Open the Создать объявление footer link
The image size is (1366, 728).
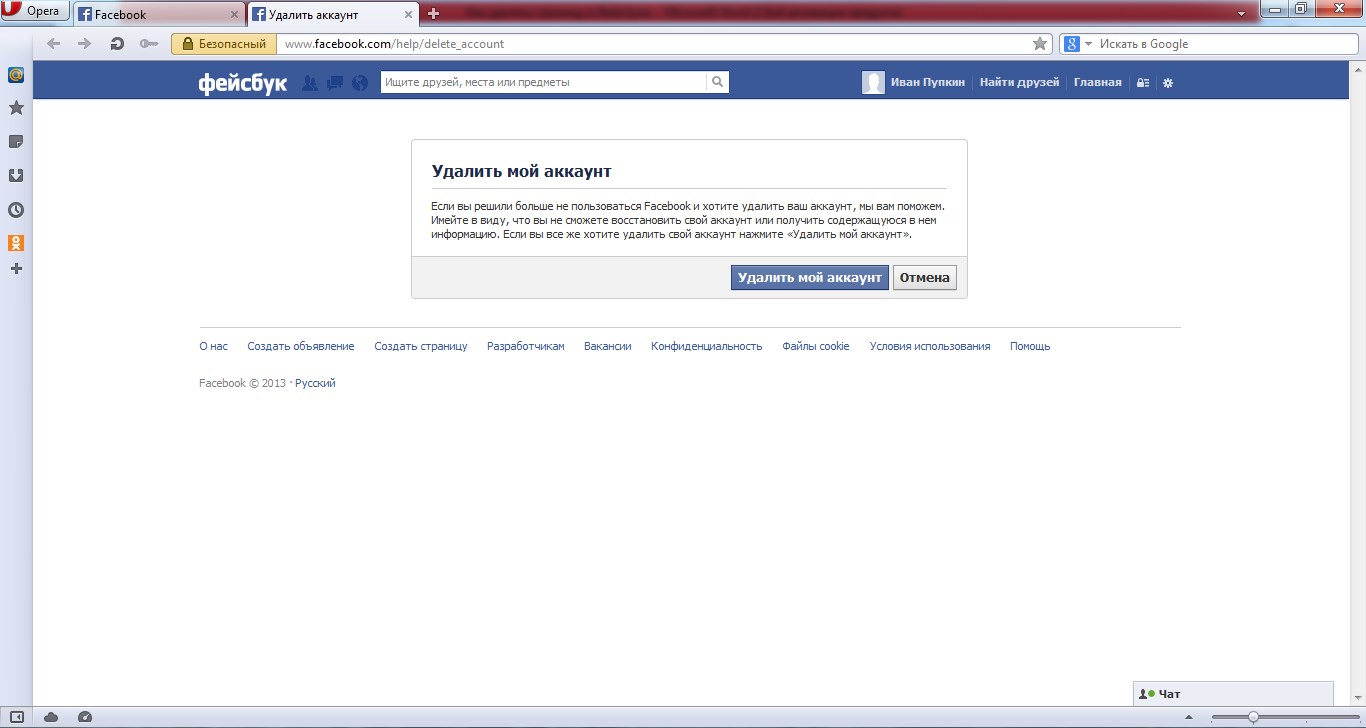[301, 346]
